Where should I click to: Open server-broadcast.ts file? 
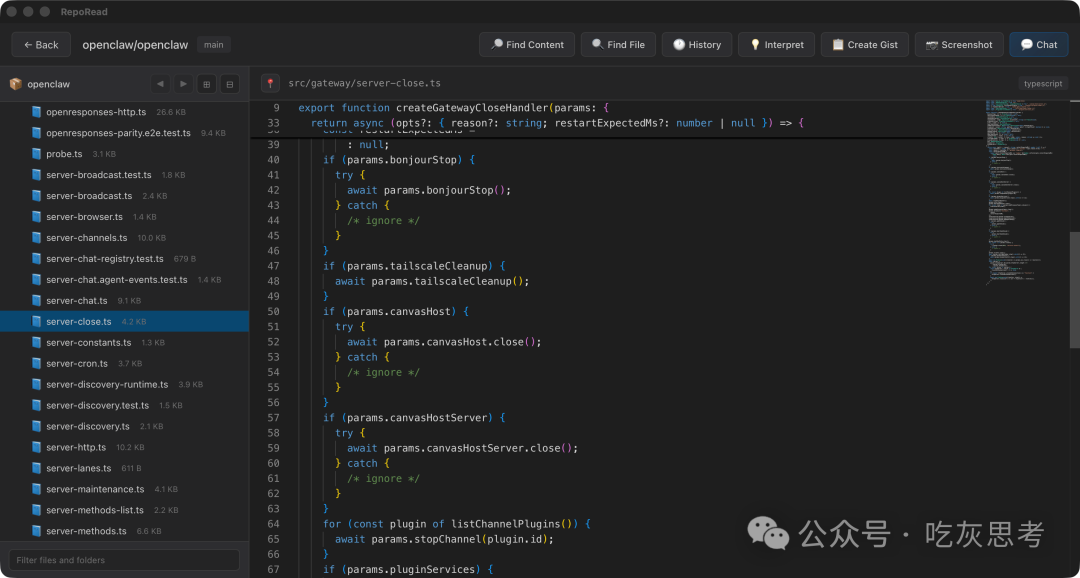[x=125, y=196]
